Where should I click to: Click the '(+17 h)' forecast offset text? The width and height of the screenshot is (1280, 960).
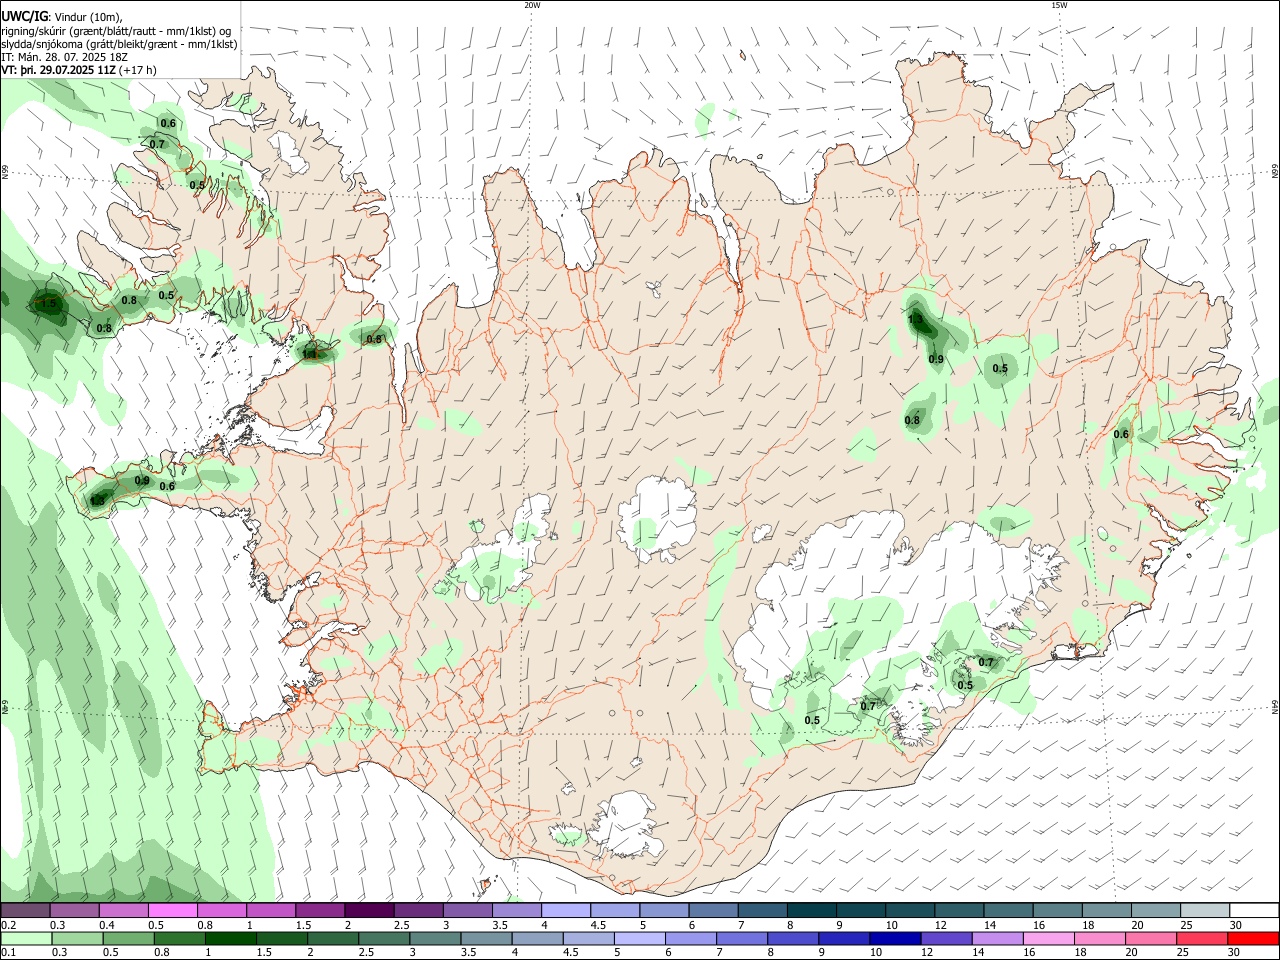[x=138, y=70]
